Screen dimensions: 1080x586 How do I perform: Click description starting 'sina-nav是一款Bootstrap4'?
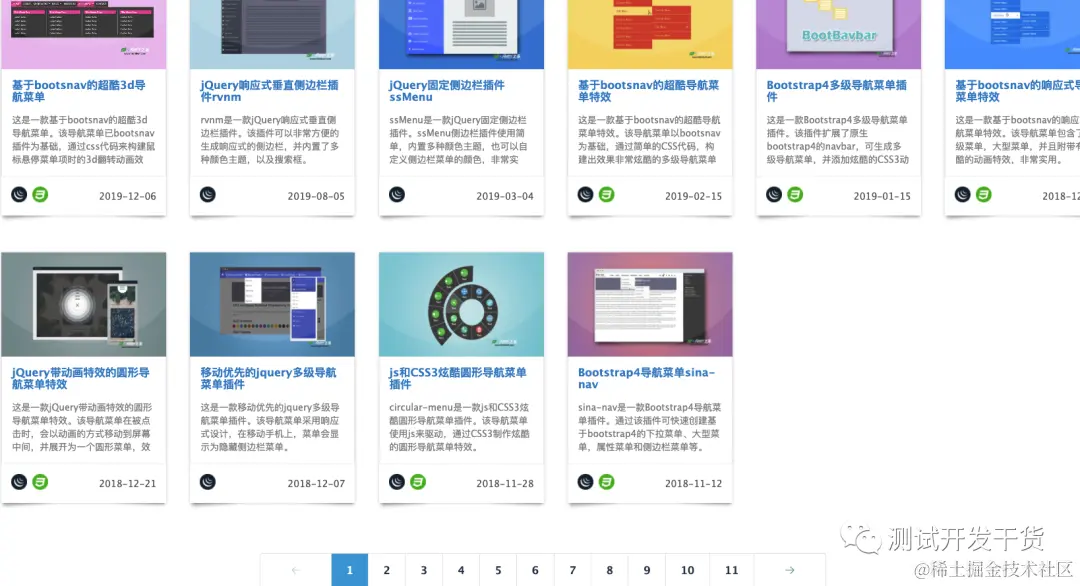[x=650, y=427]
